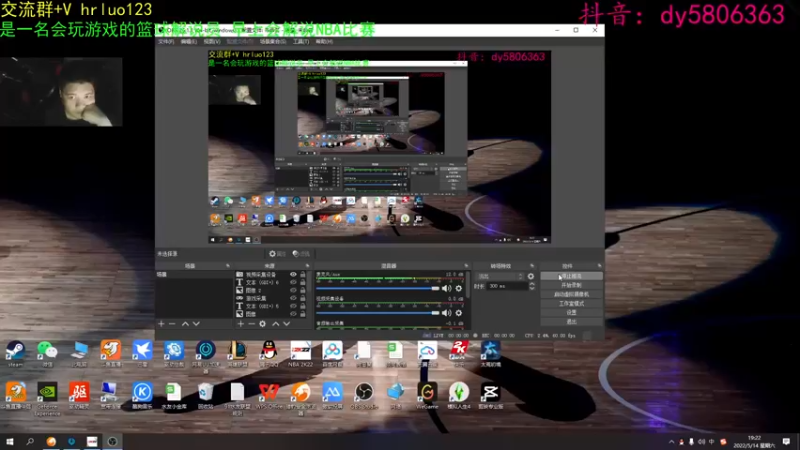Open source properties gear below sources list
Viewport: 800px width, 450px height.
pos(262,323)
